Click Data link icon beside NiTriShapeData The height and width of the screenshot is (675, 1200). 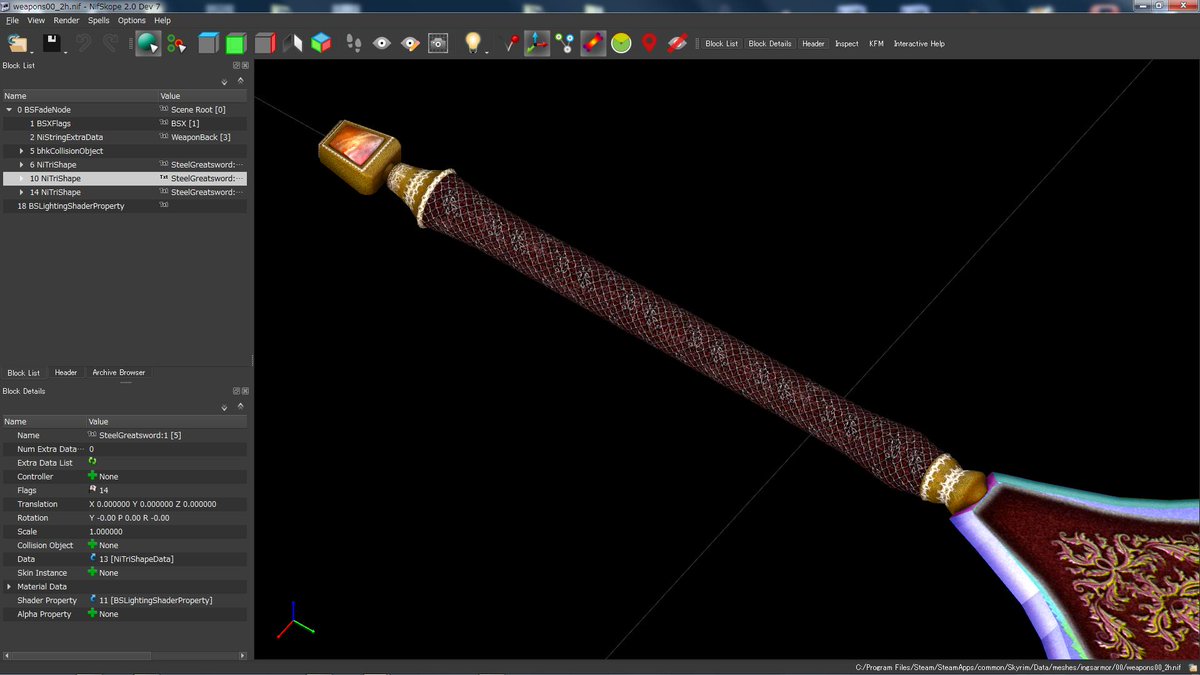pos(93,559)
